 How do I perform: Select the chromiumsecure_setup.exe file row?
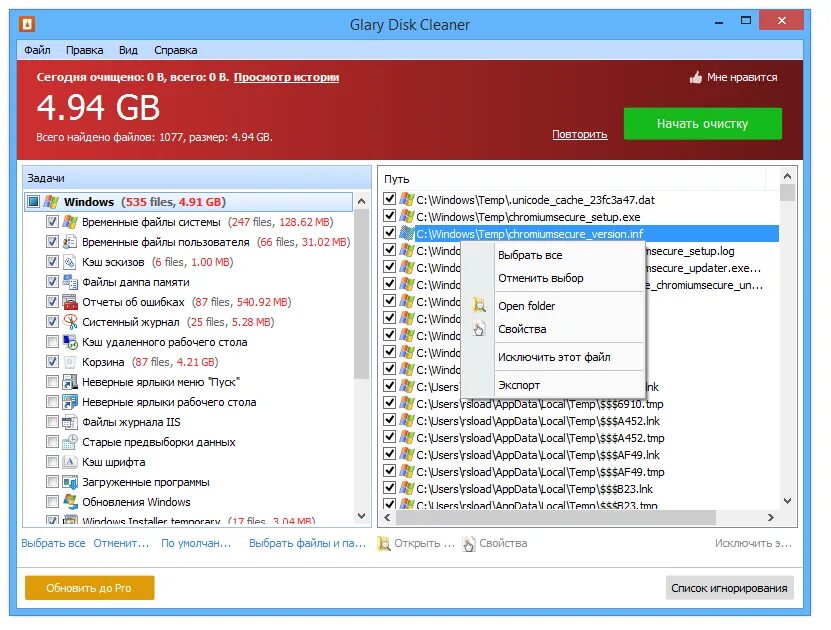[x=580, y=217]
